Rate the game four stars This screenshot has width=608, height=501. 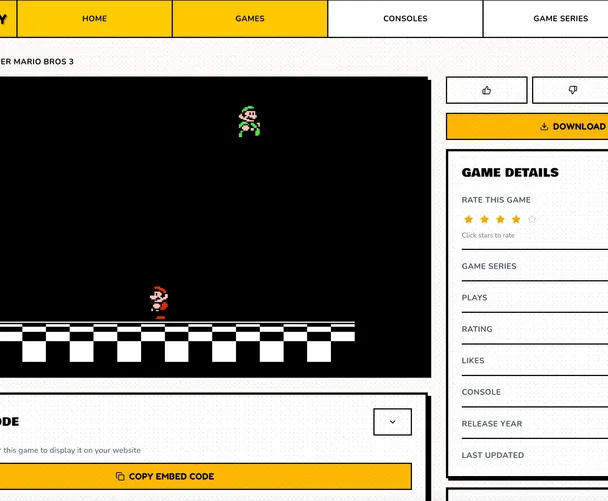pyautogui.click(x=516, y=219)
